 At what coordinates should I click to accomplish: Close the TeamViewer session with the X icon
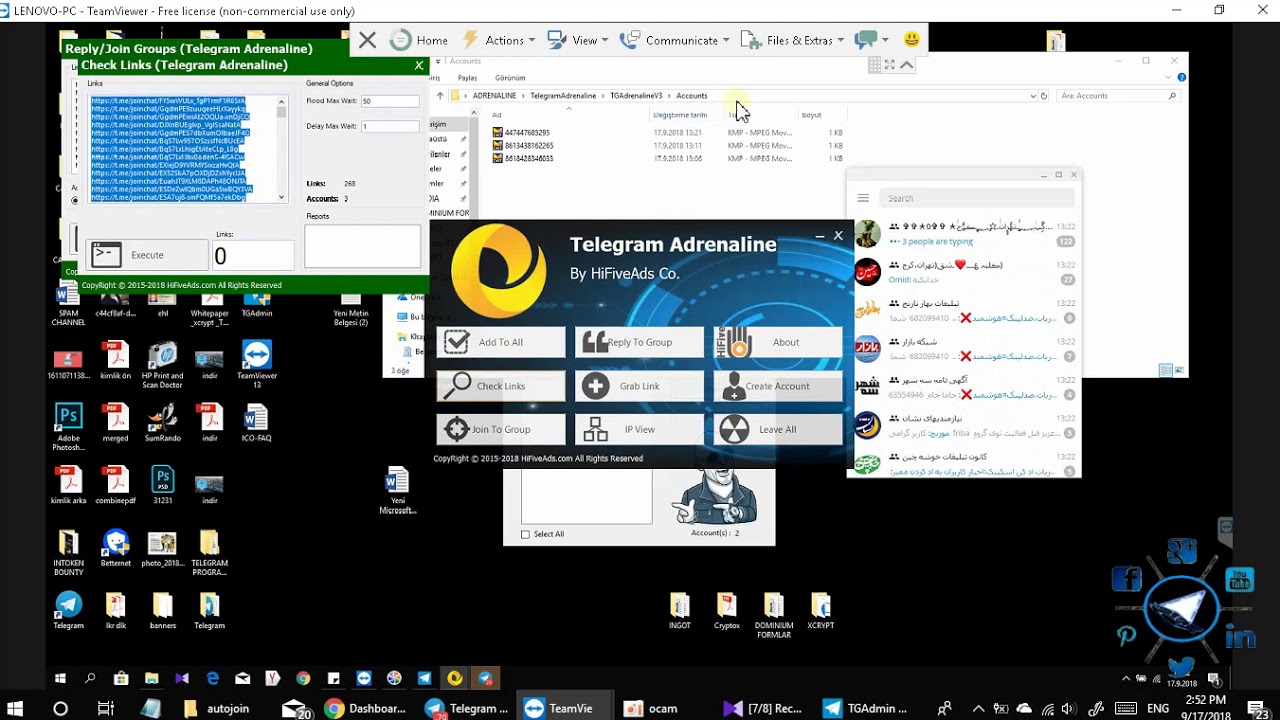tap(367, 40)
